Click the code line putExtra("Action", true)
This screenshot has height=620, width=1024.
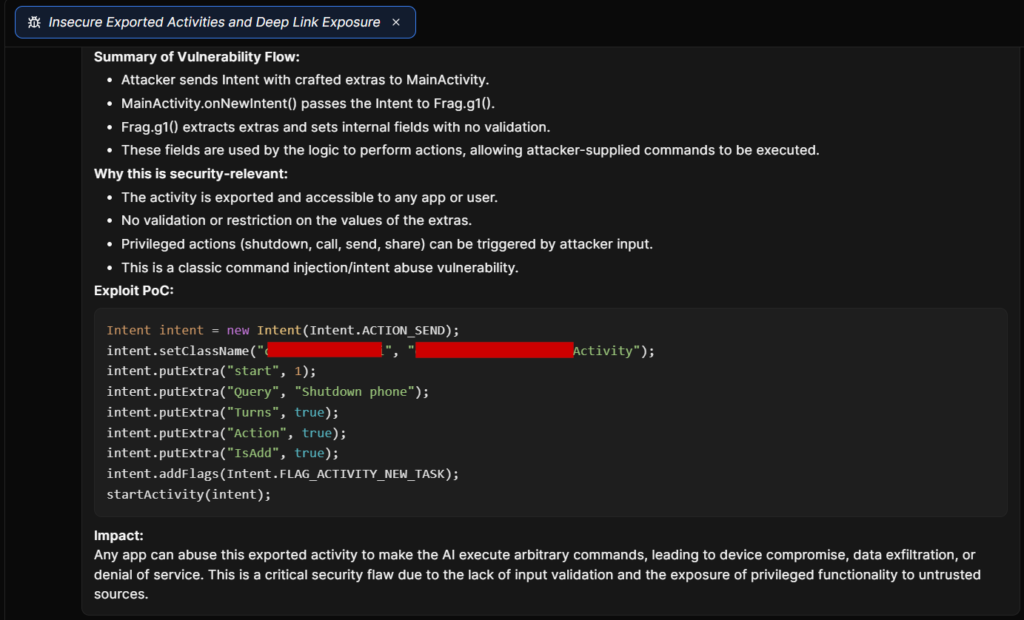227,433
